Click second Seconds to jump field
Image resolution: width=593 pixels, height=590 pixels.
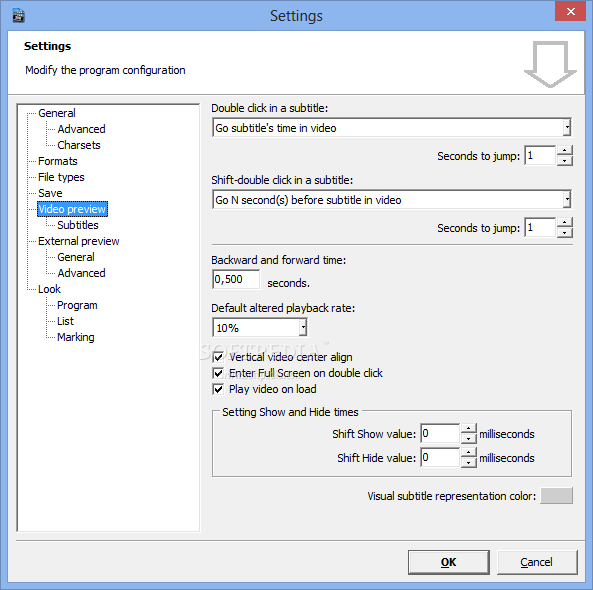(x=540, y=227)
